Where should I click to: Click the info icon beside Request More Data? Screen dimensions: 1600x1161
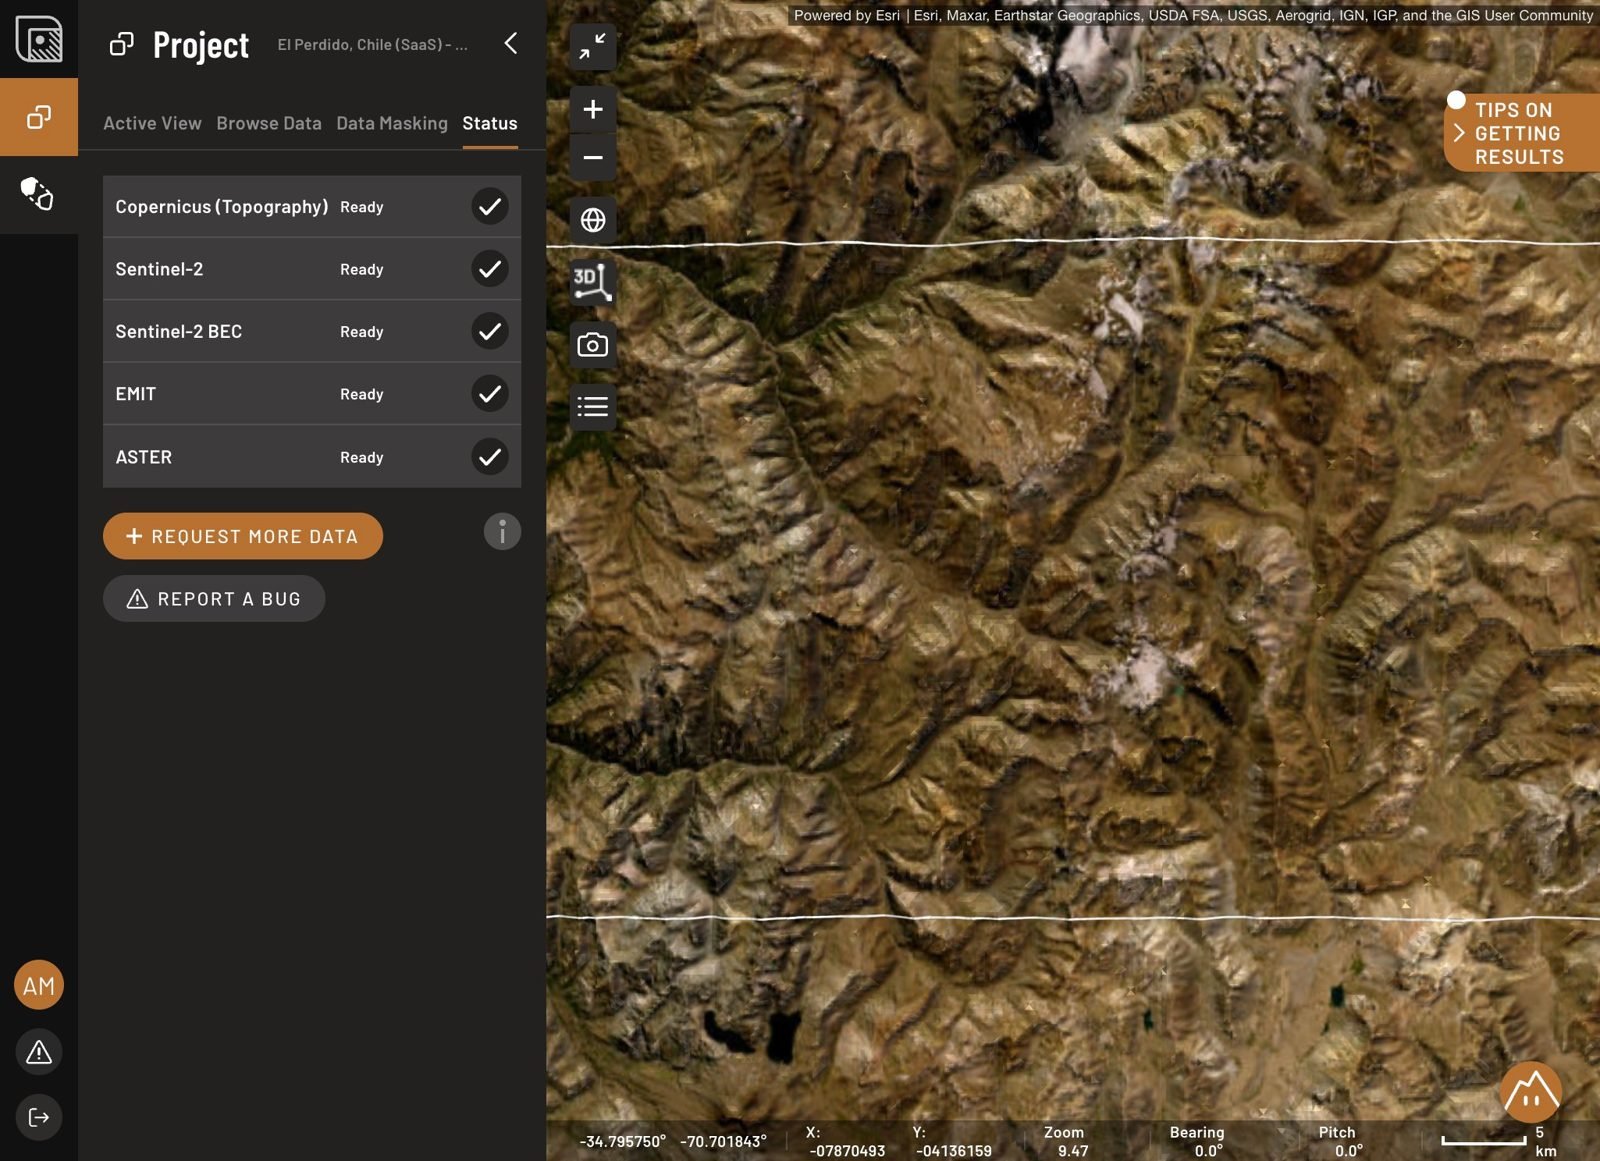[x=502, y=531]
